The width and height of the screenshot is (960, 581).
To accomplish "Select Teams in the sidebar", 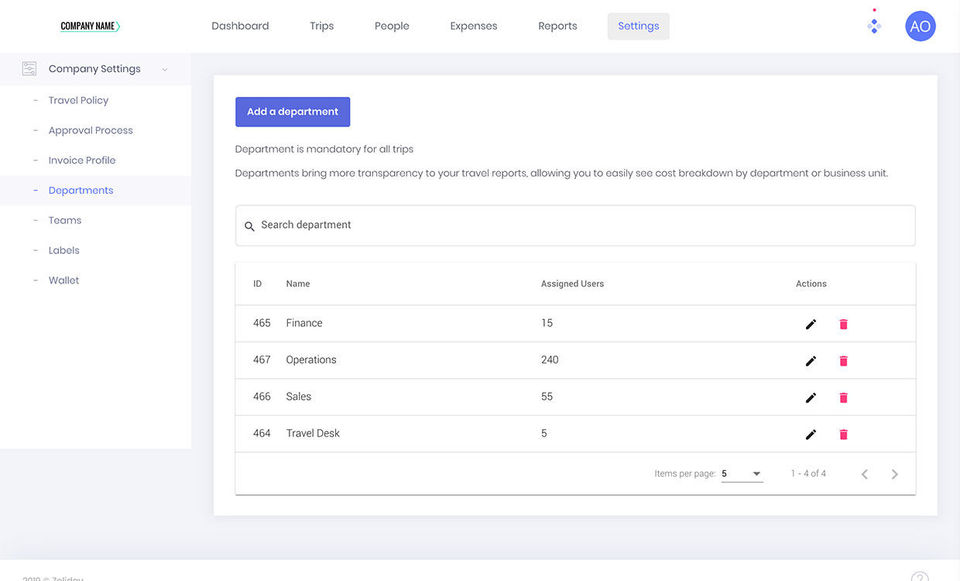I will click(65, 220).
